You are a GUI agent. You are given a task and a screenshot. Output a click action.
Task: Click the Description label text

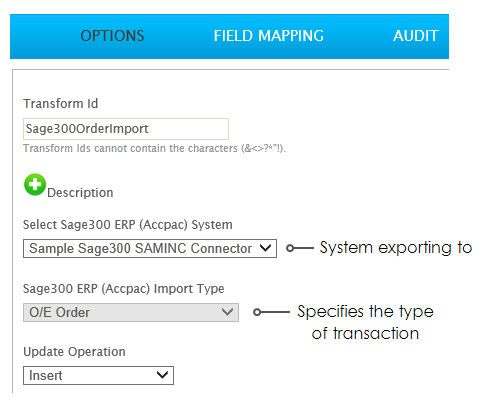[x=80, y=193]
